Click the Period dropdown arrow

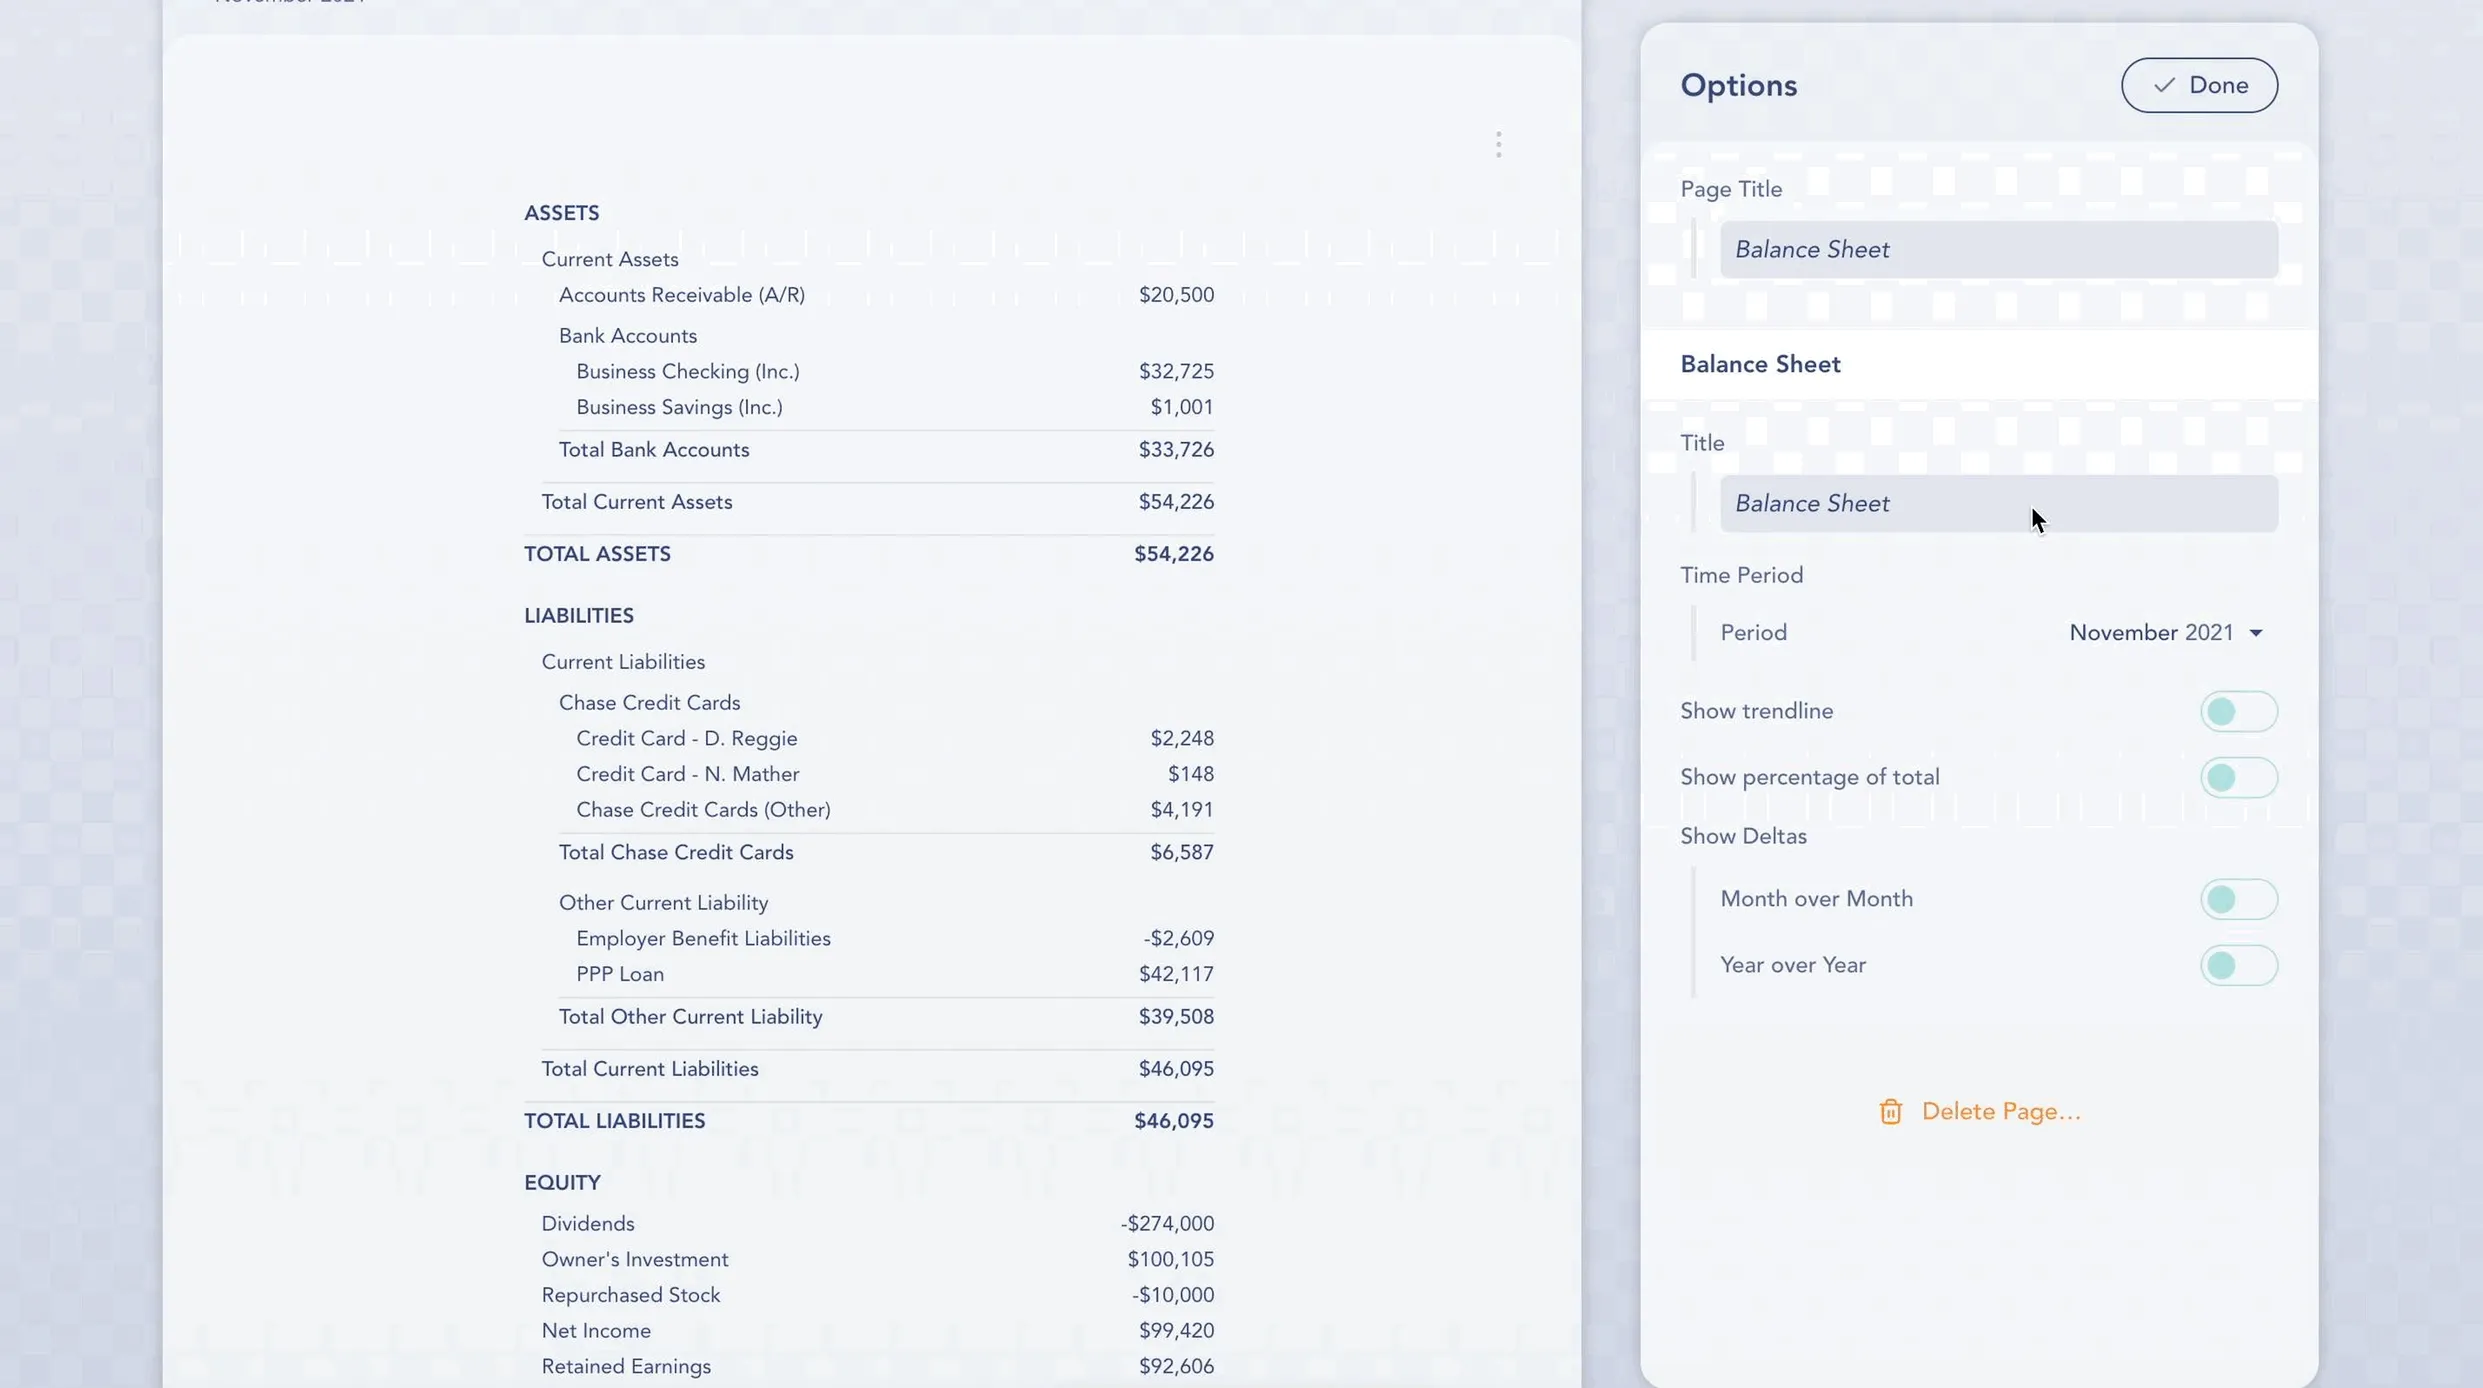[x=2256, y=634]
